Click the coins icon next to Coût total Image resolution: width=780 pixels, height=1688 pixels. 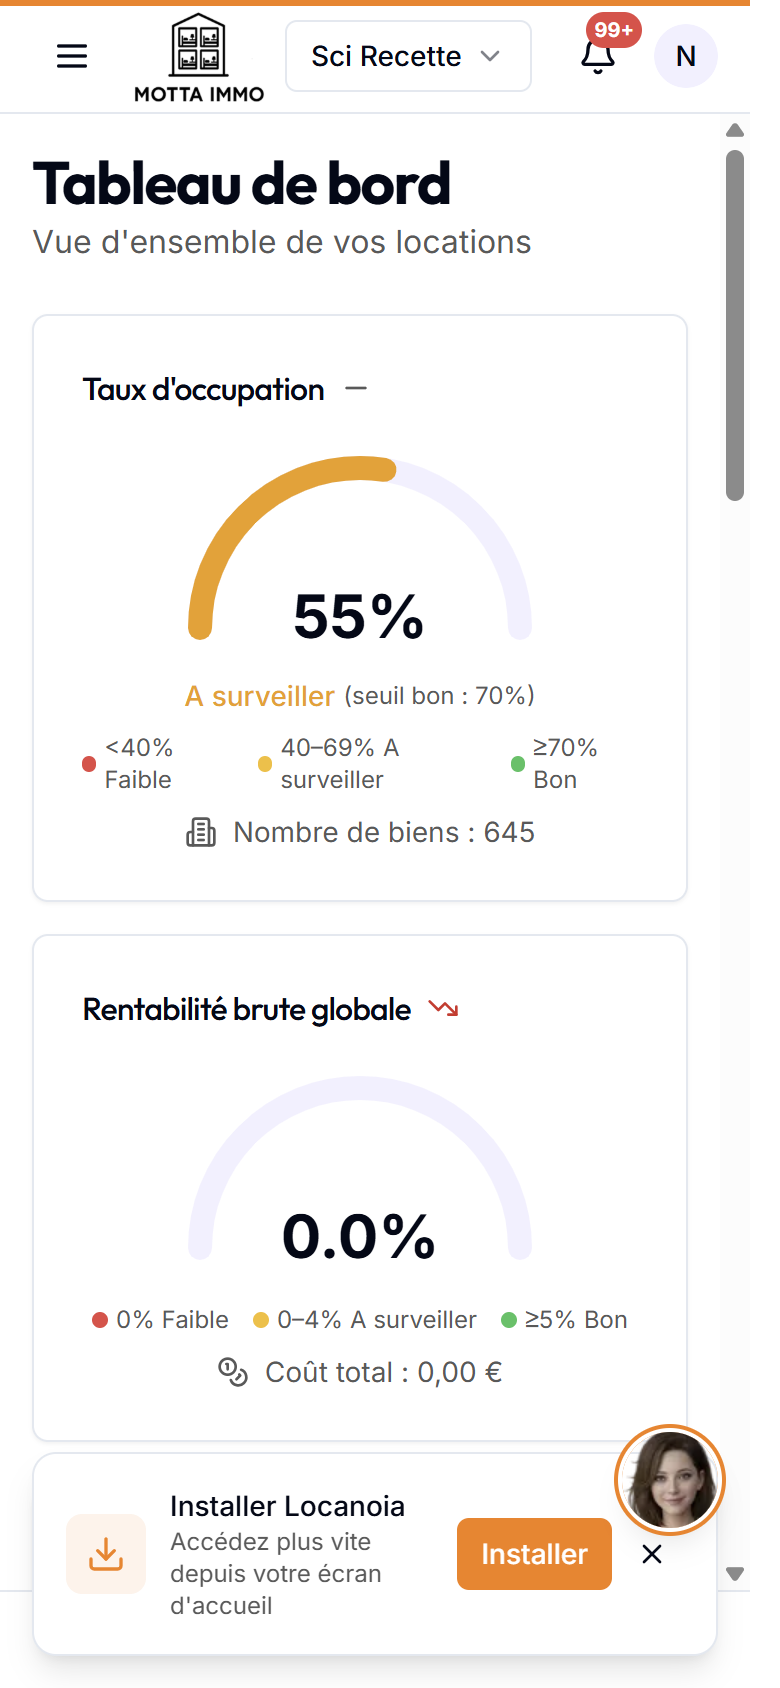(x=233, y=1372)
